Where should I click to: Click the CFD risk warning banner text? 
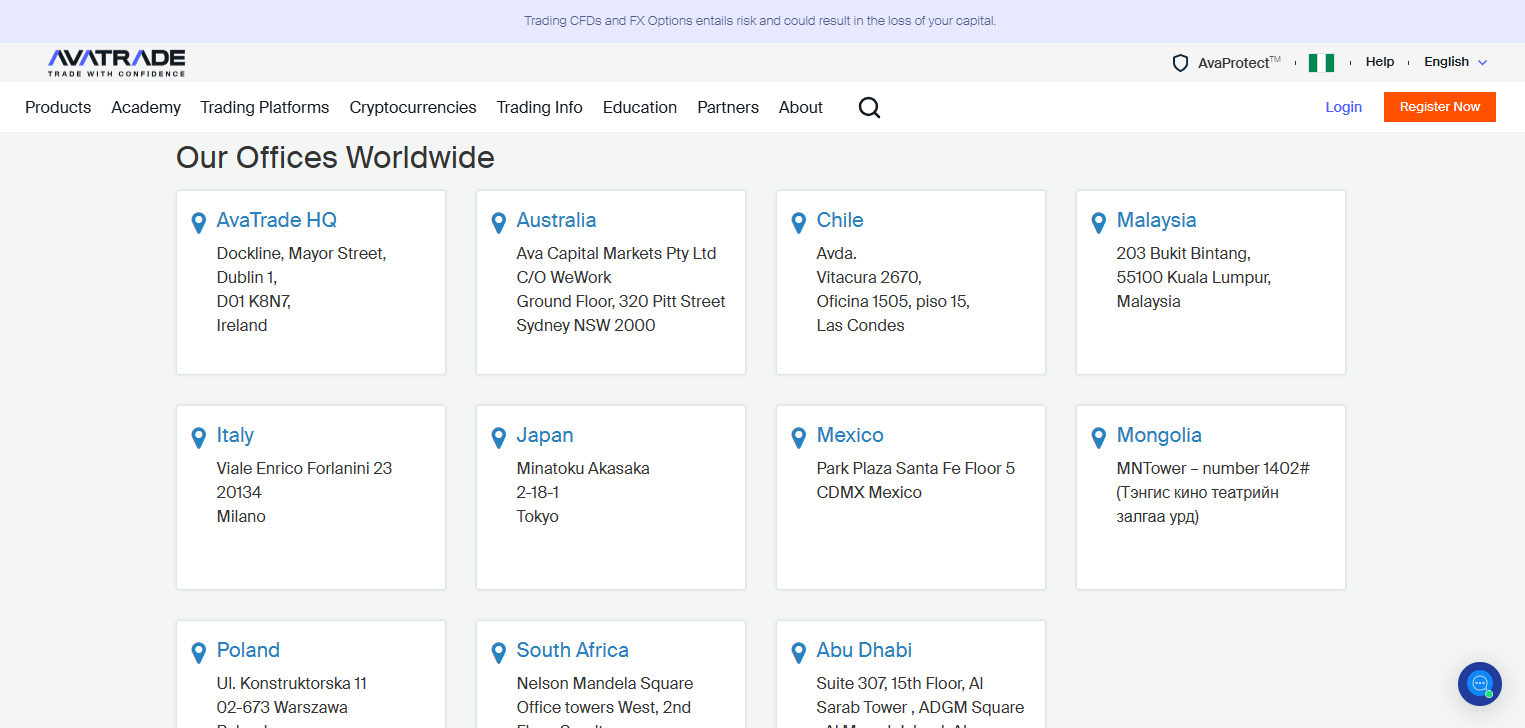760,21
